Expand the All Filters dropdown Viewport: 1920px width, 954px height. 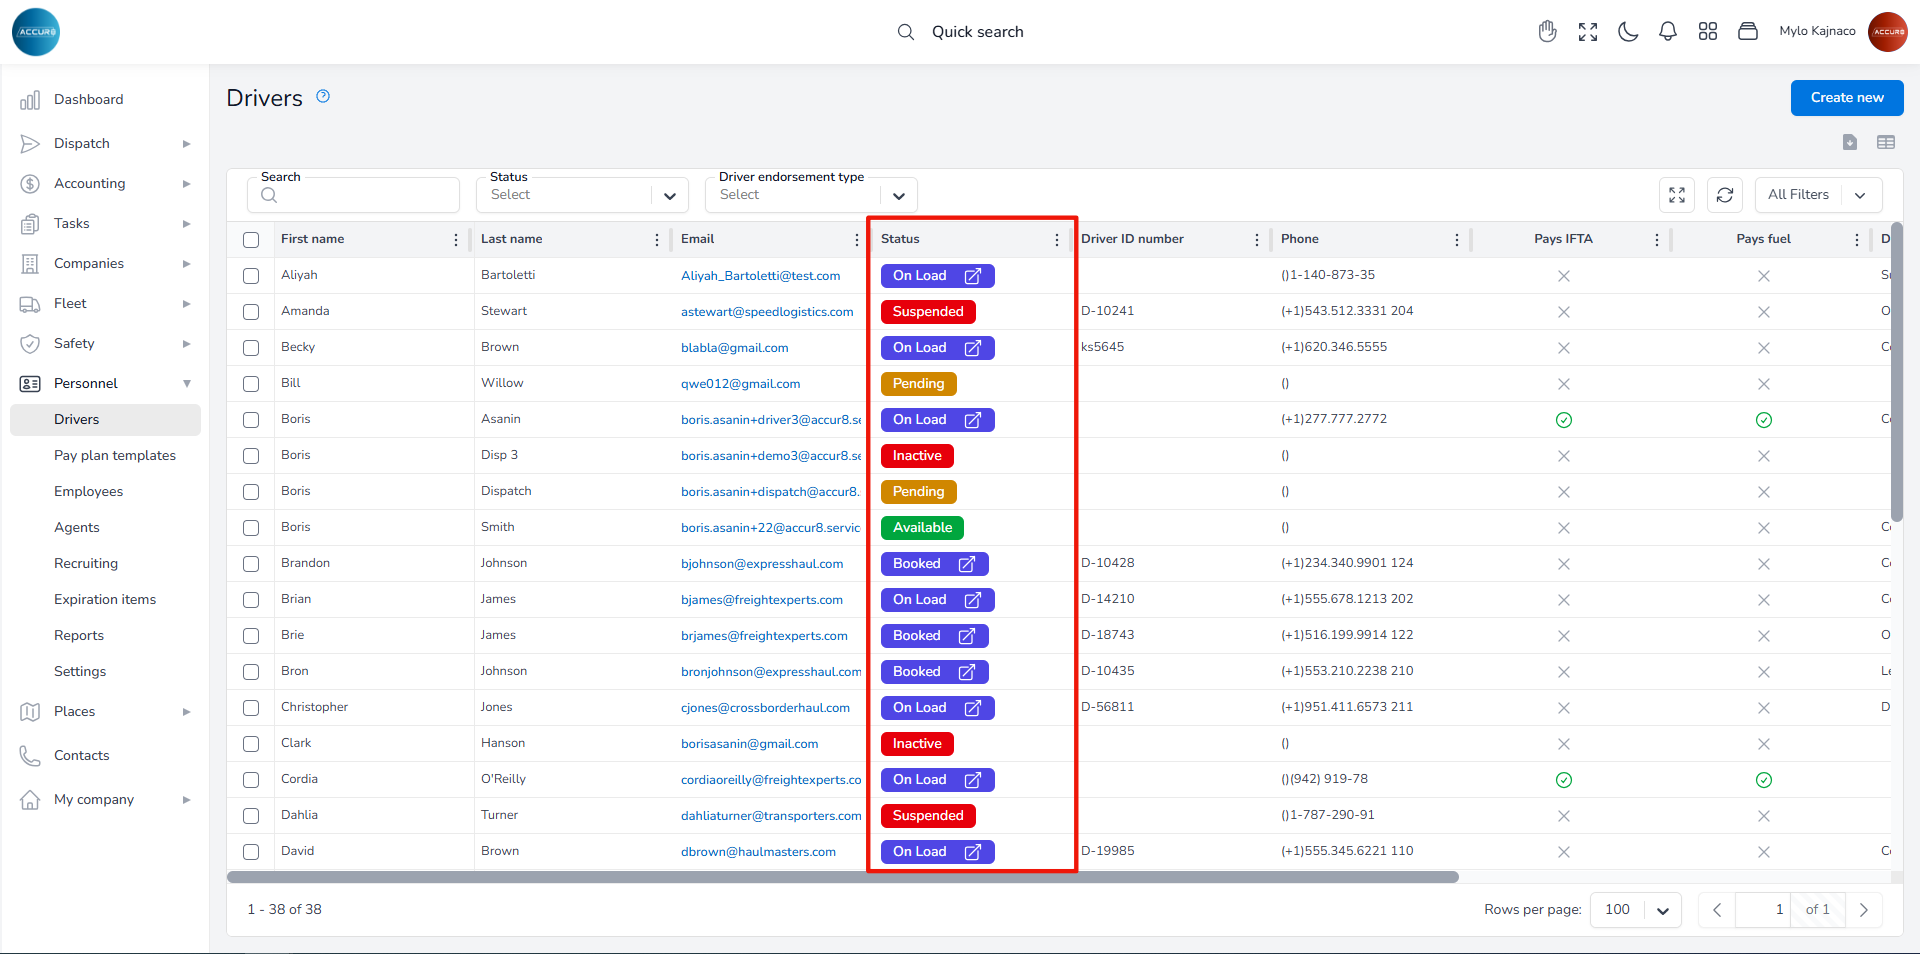[1817, 195]
